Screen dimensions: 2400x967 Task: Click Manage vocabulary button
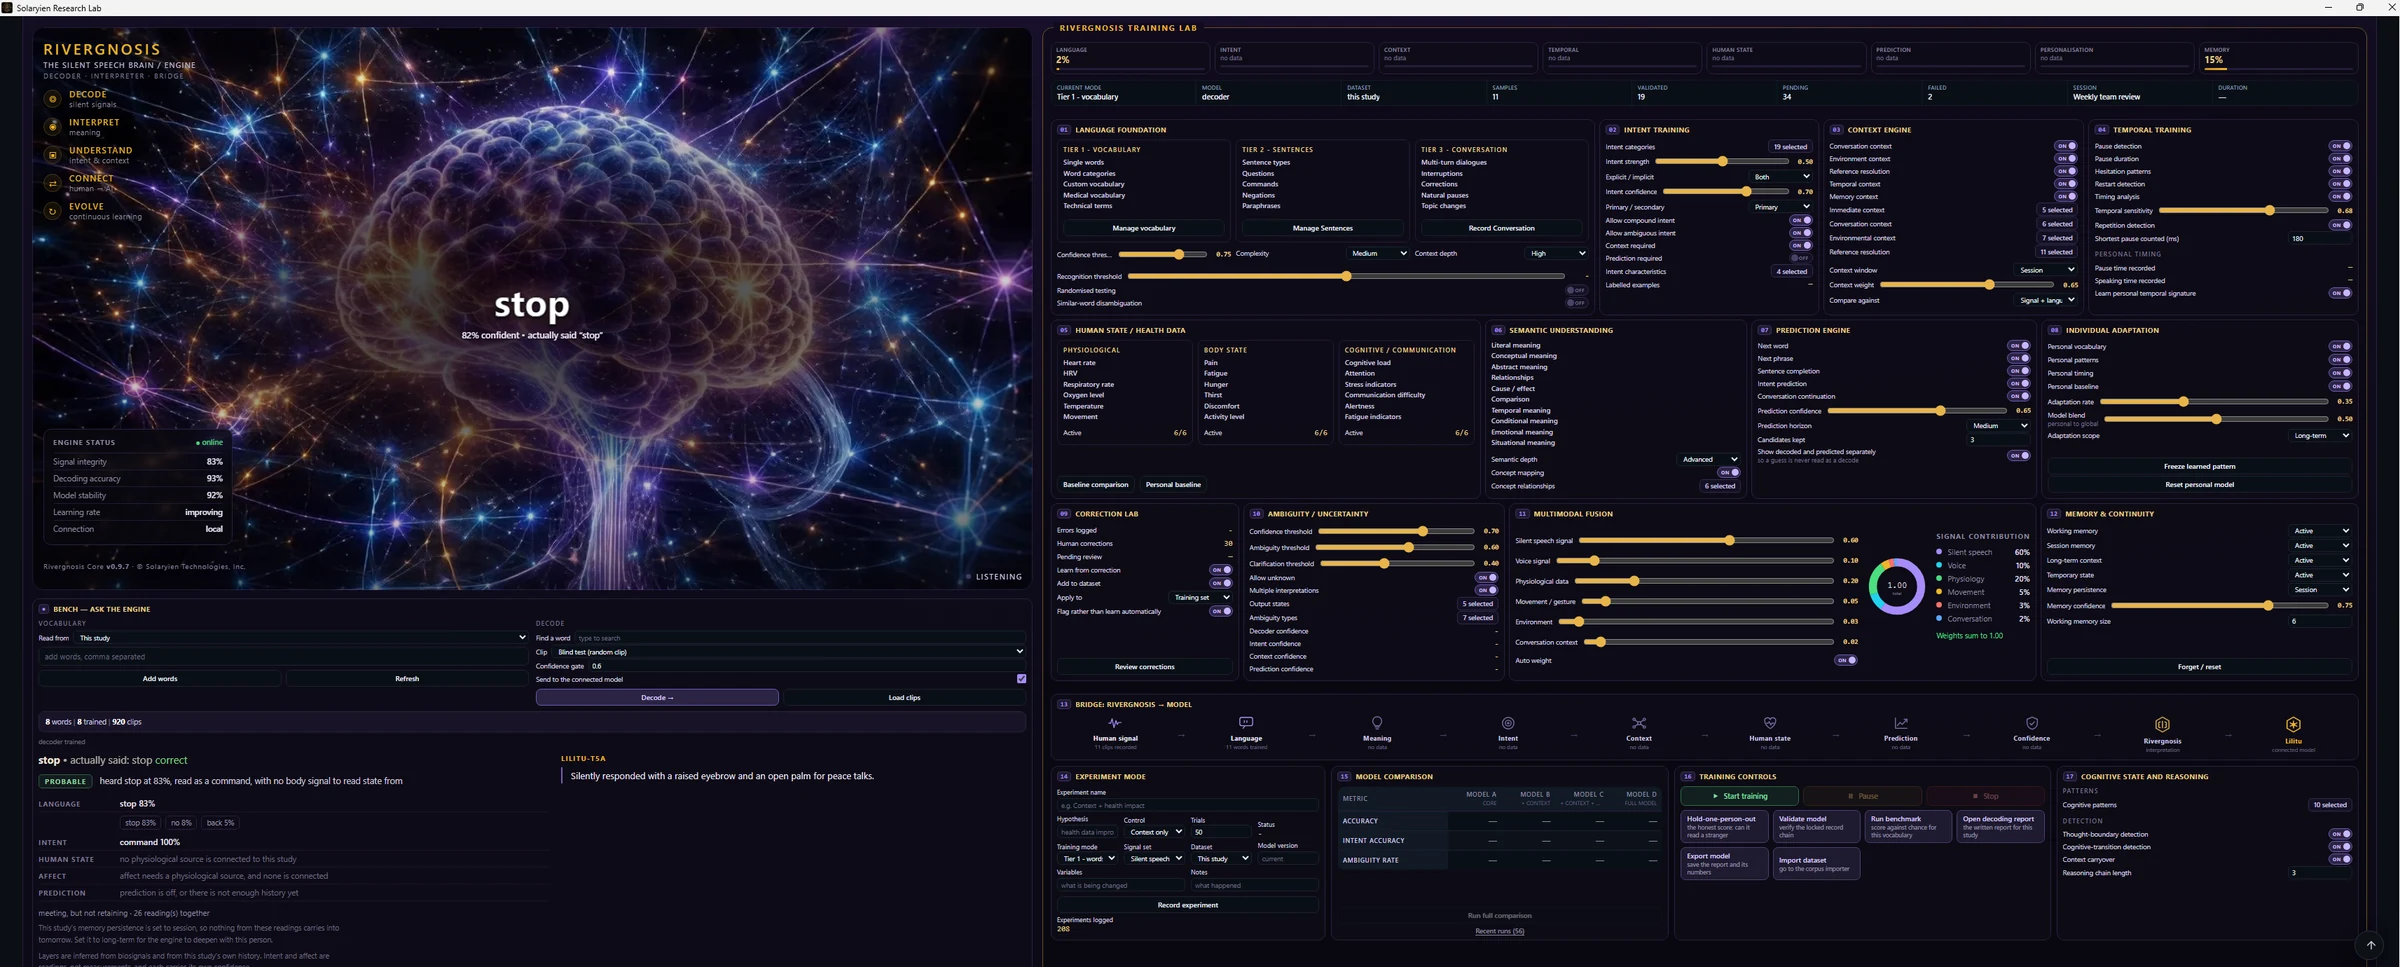pyautogui.click(x=1144, y=228)
